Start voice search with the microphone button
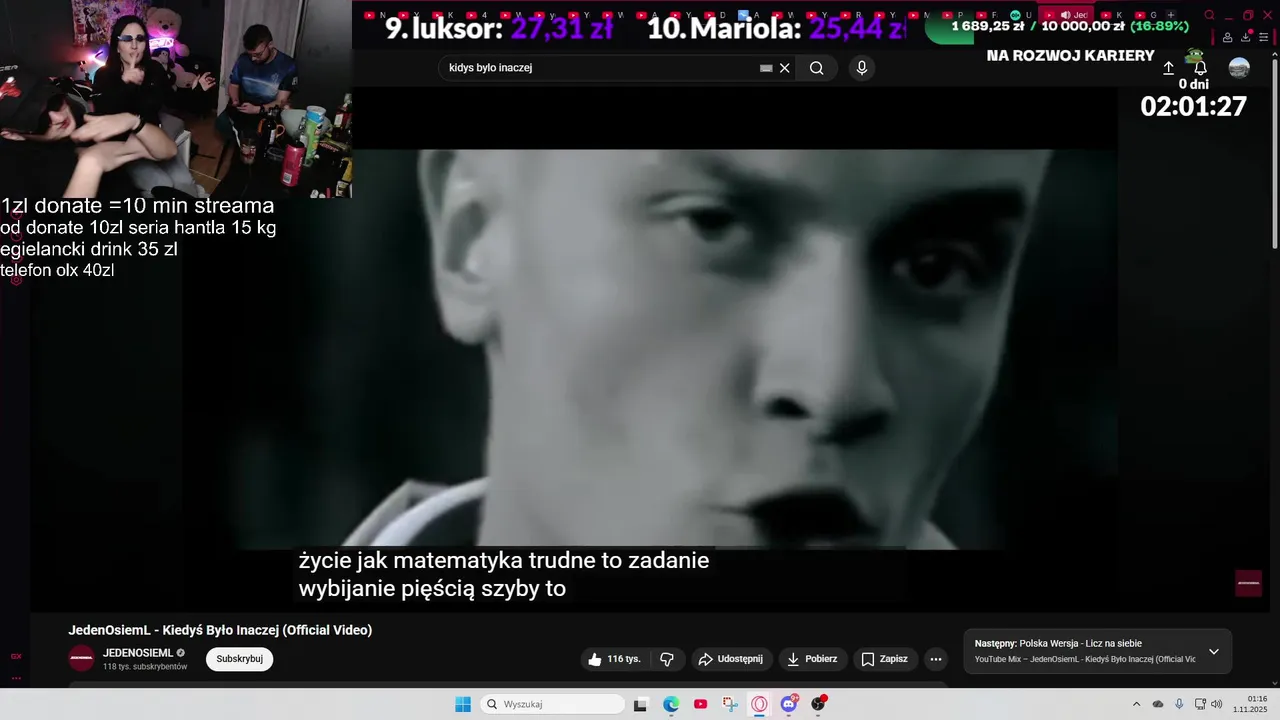The height and width of the screenshot is (720, 1280). click(862, 68)
